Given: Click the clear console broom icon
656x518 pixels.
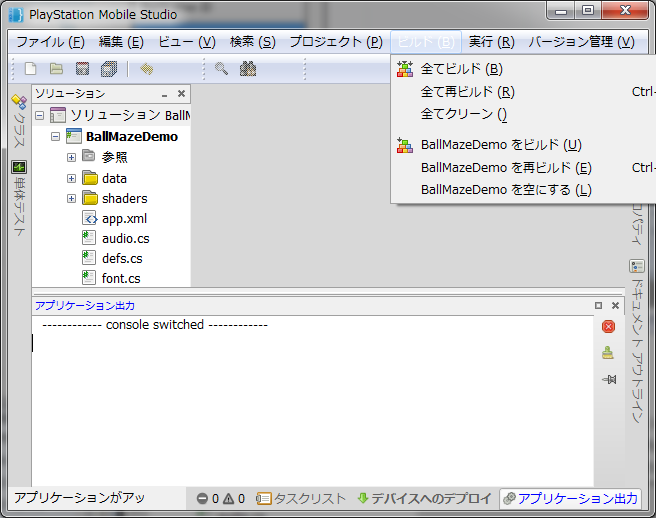Looking at the screenshot, I should (x=608, y=353).
